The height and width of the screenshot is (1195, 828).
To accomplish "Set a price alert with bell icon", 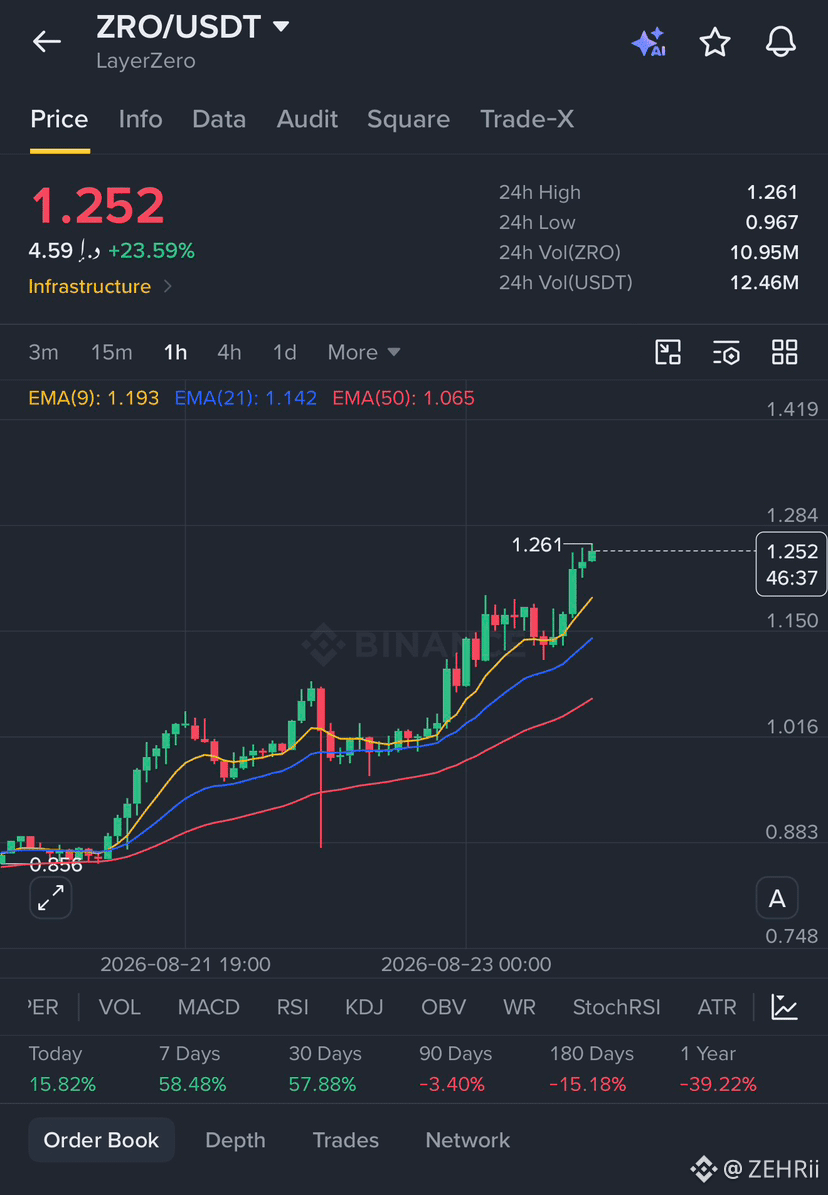I will point(781,42).
